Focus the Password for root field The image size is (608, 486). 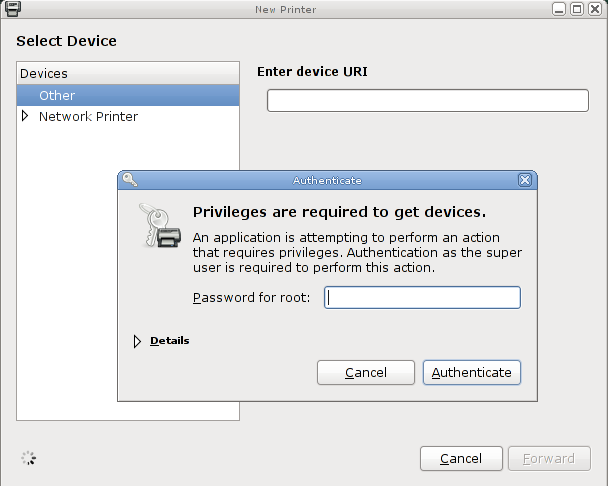(x=422, y=297)
